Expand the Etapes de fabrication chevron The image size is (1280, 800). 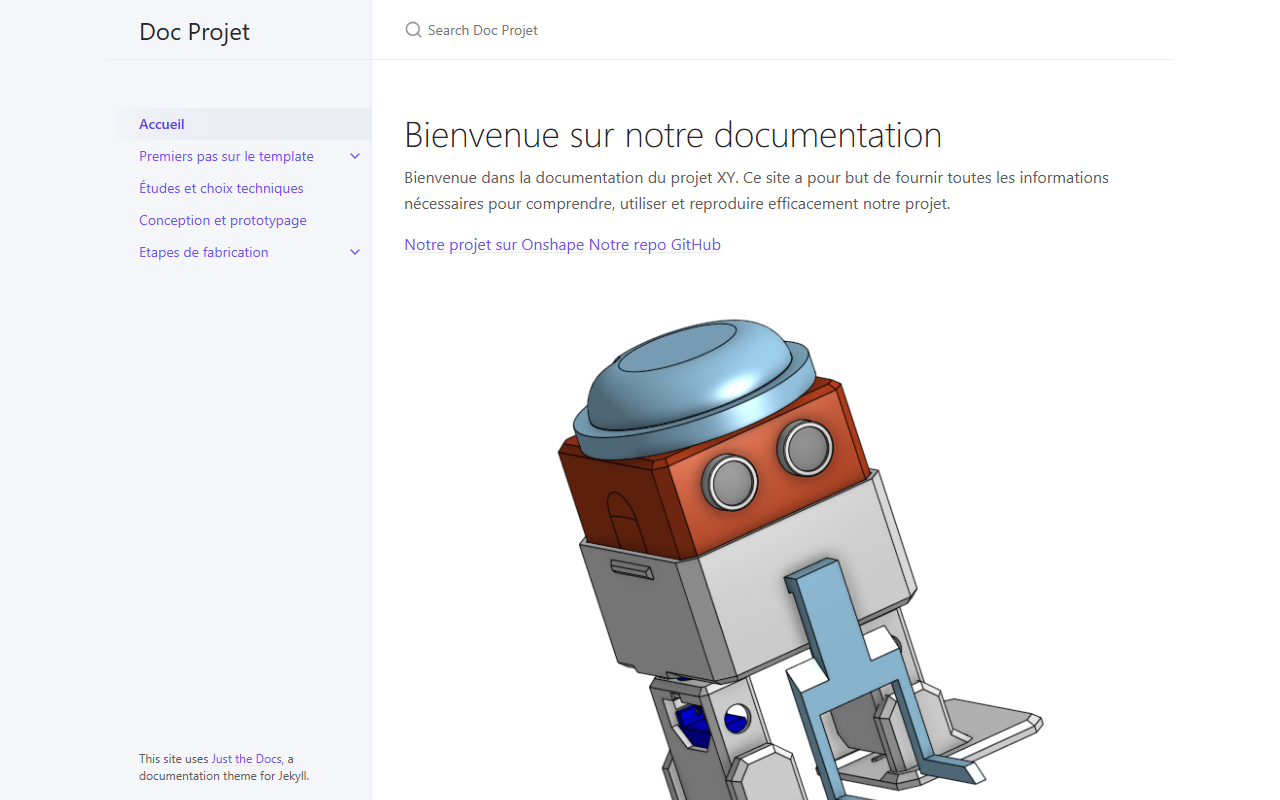coord(355,252)
